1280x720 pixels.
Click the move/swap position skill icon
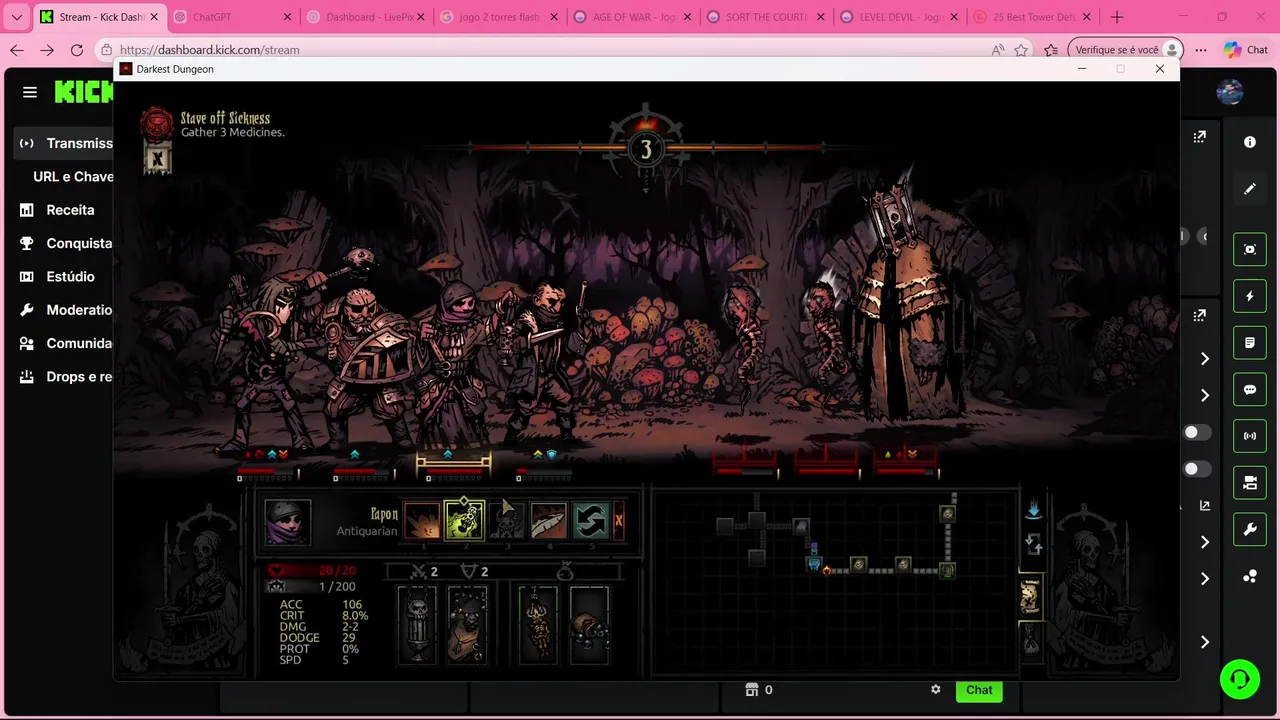[591, 521]
